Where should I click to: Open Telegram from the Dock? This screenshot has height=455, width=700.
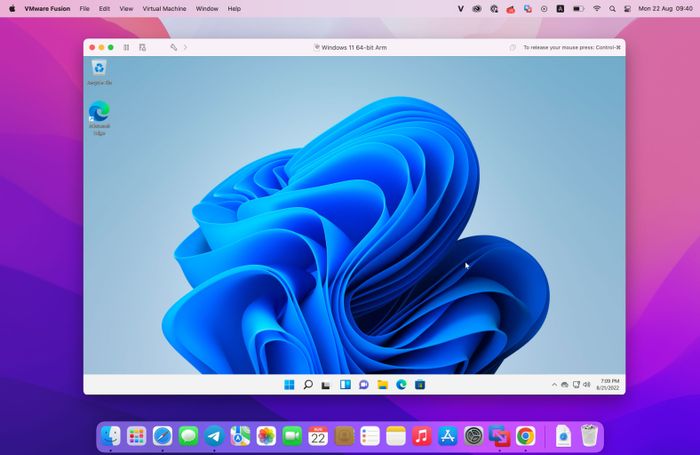tap(214, 435)
